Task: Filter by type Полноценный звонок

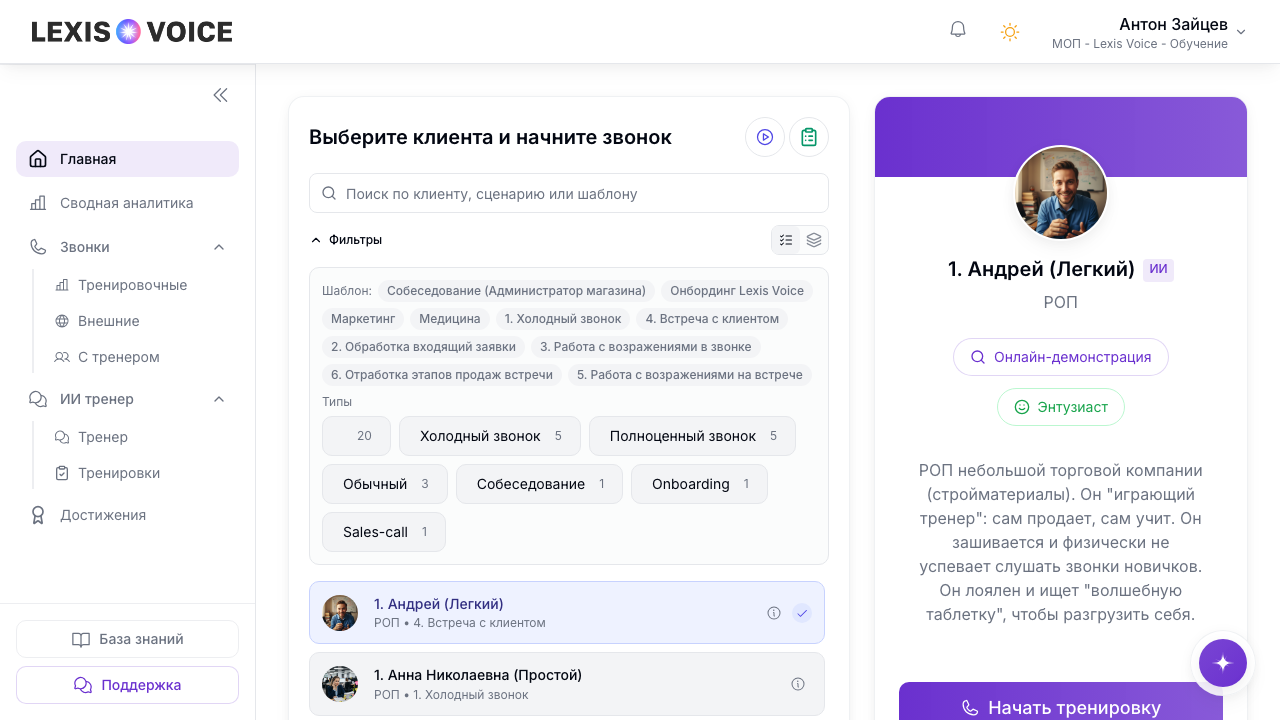Action: (692, 436)
